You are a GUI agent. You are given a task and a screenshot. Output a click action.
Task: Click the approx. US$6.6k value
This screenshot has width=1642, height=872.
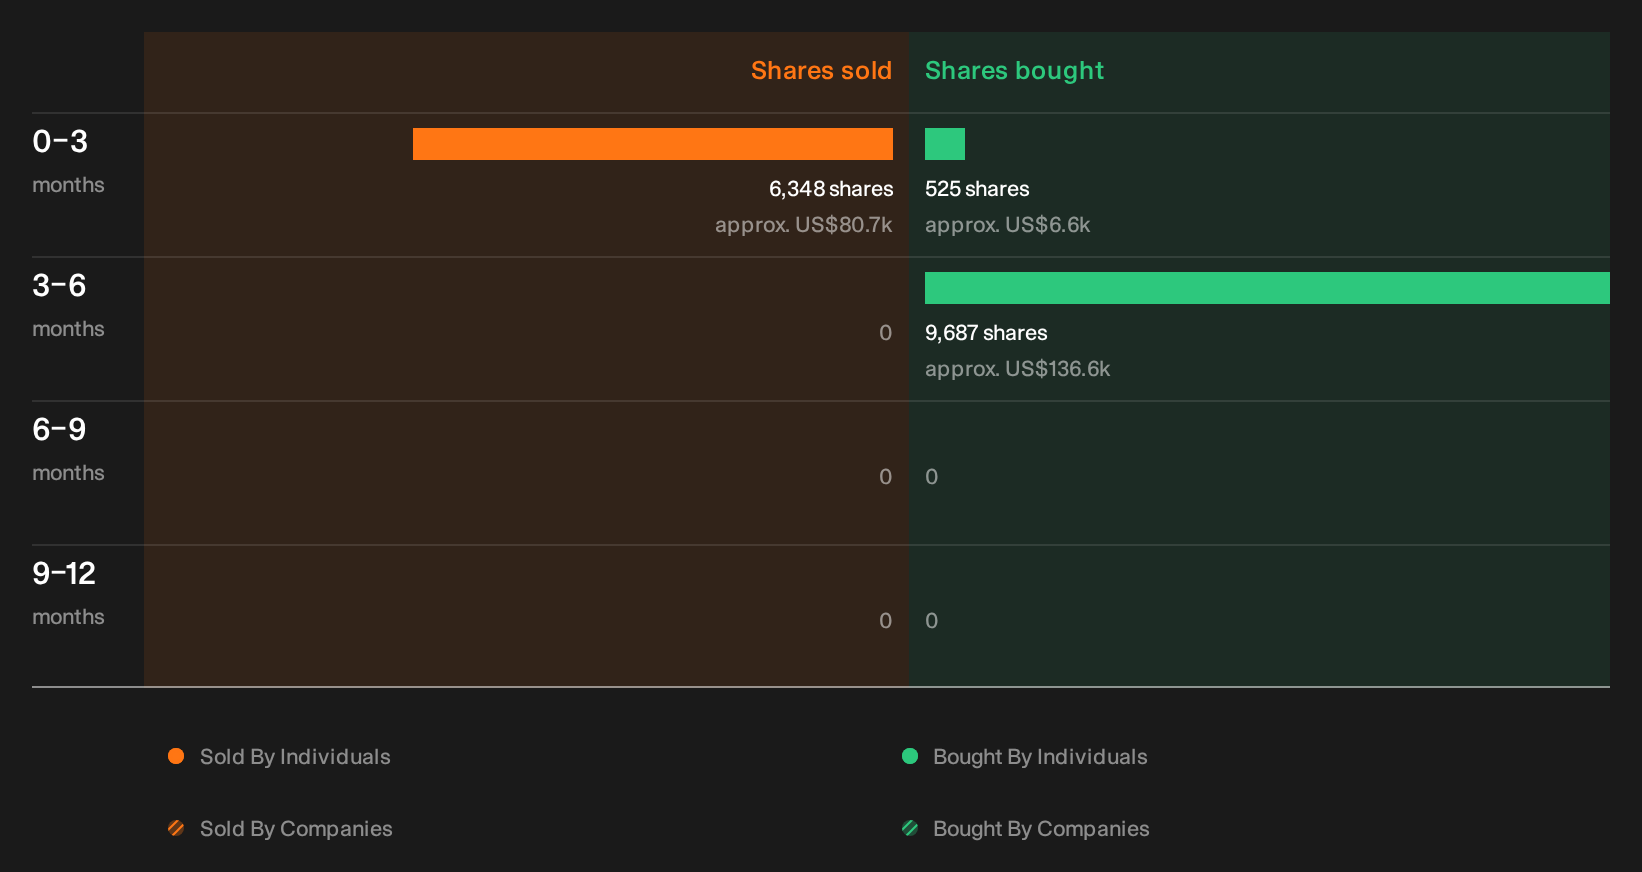1007,225
